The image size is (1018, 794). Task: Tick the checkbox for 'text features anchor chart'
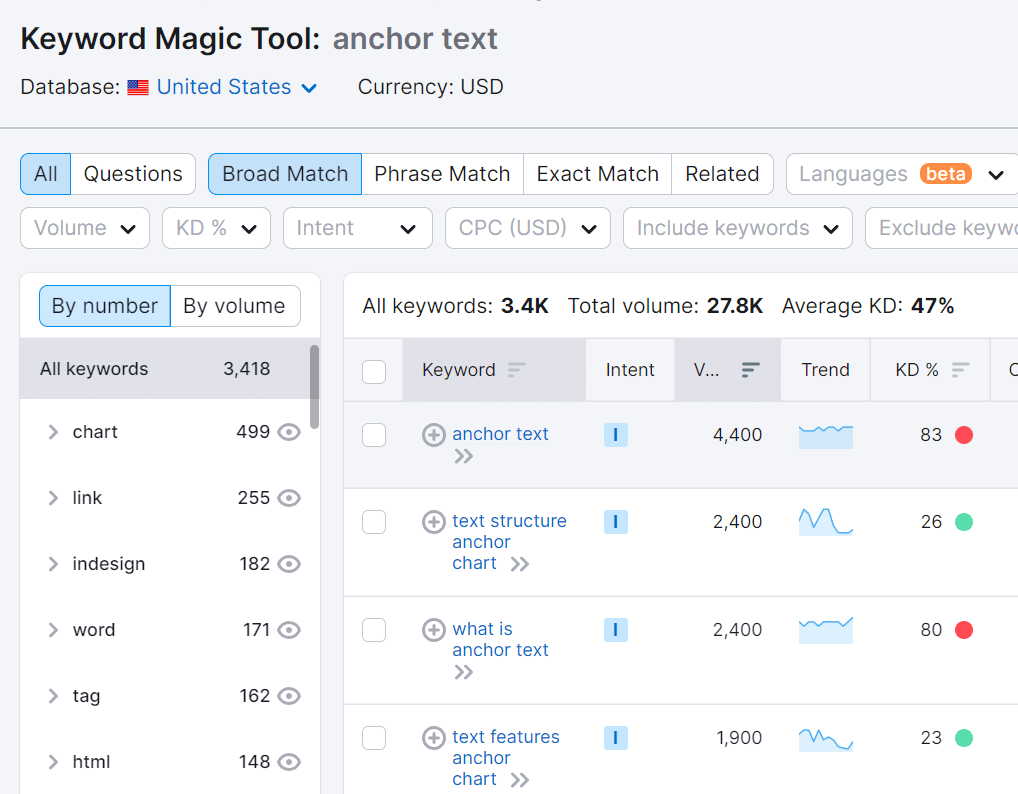374,738
